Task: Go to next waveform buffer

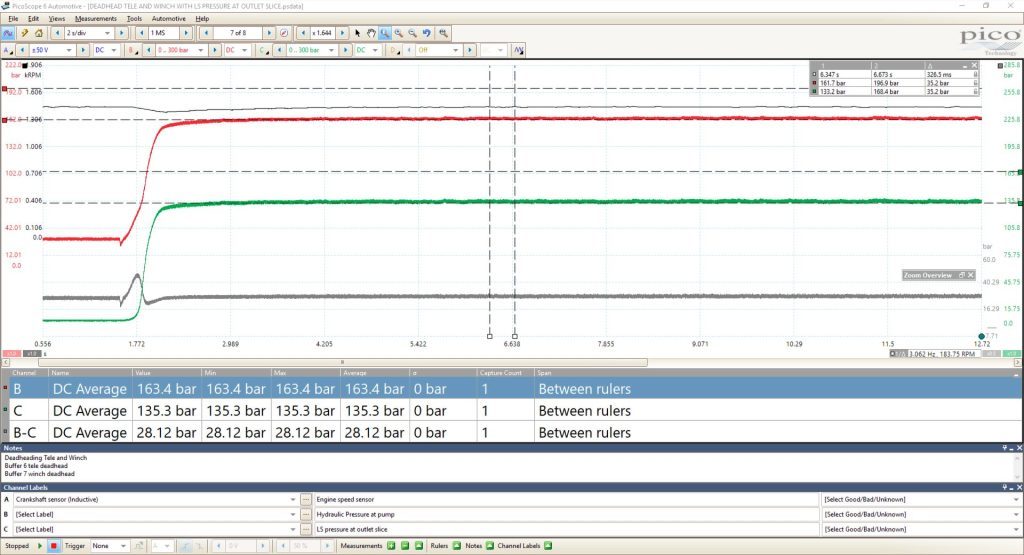Action: tap(268, 33)
